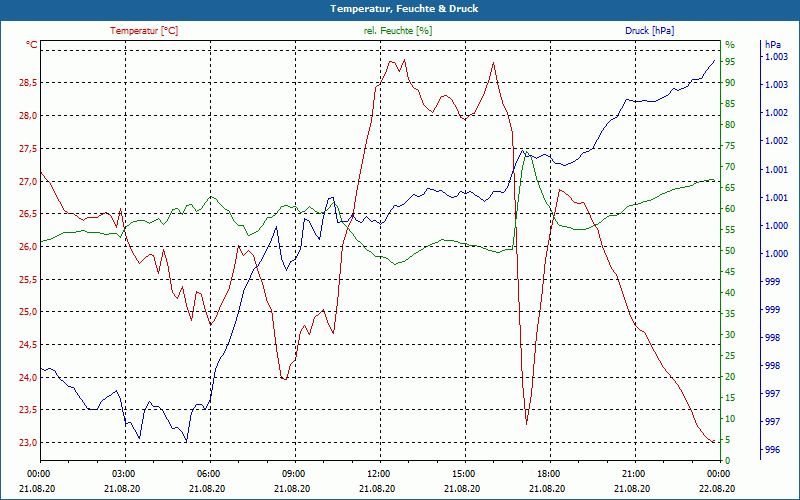The image size is (800, 500).
Task: Click the '35' value on humidity axis
Action: [730, 314]
